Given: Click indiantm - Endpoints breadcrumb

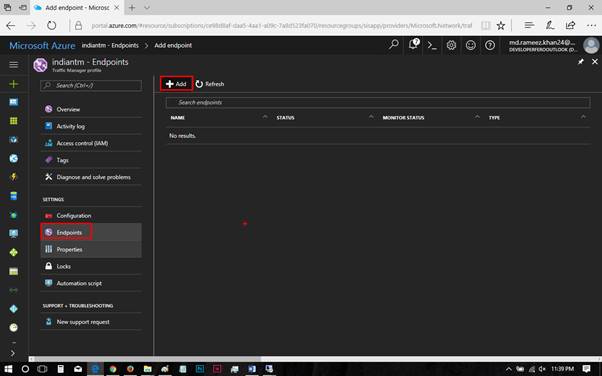Looking at the screenshot, I should pos(110,45).
